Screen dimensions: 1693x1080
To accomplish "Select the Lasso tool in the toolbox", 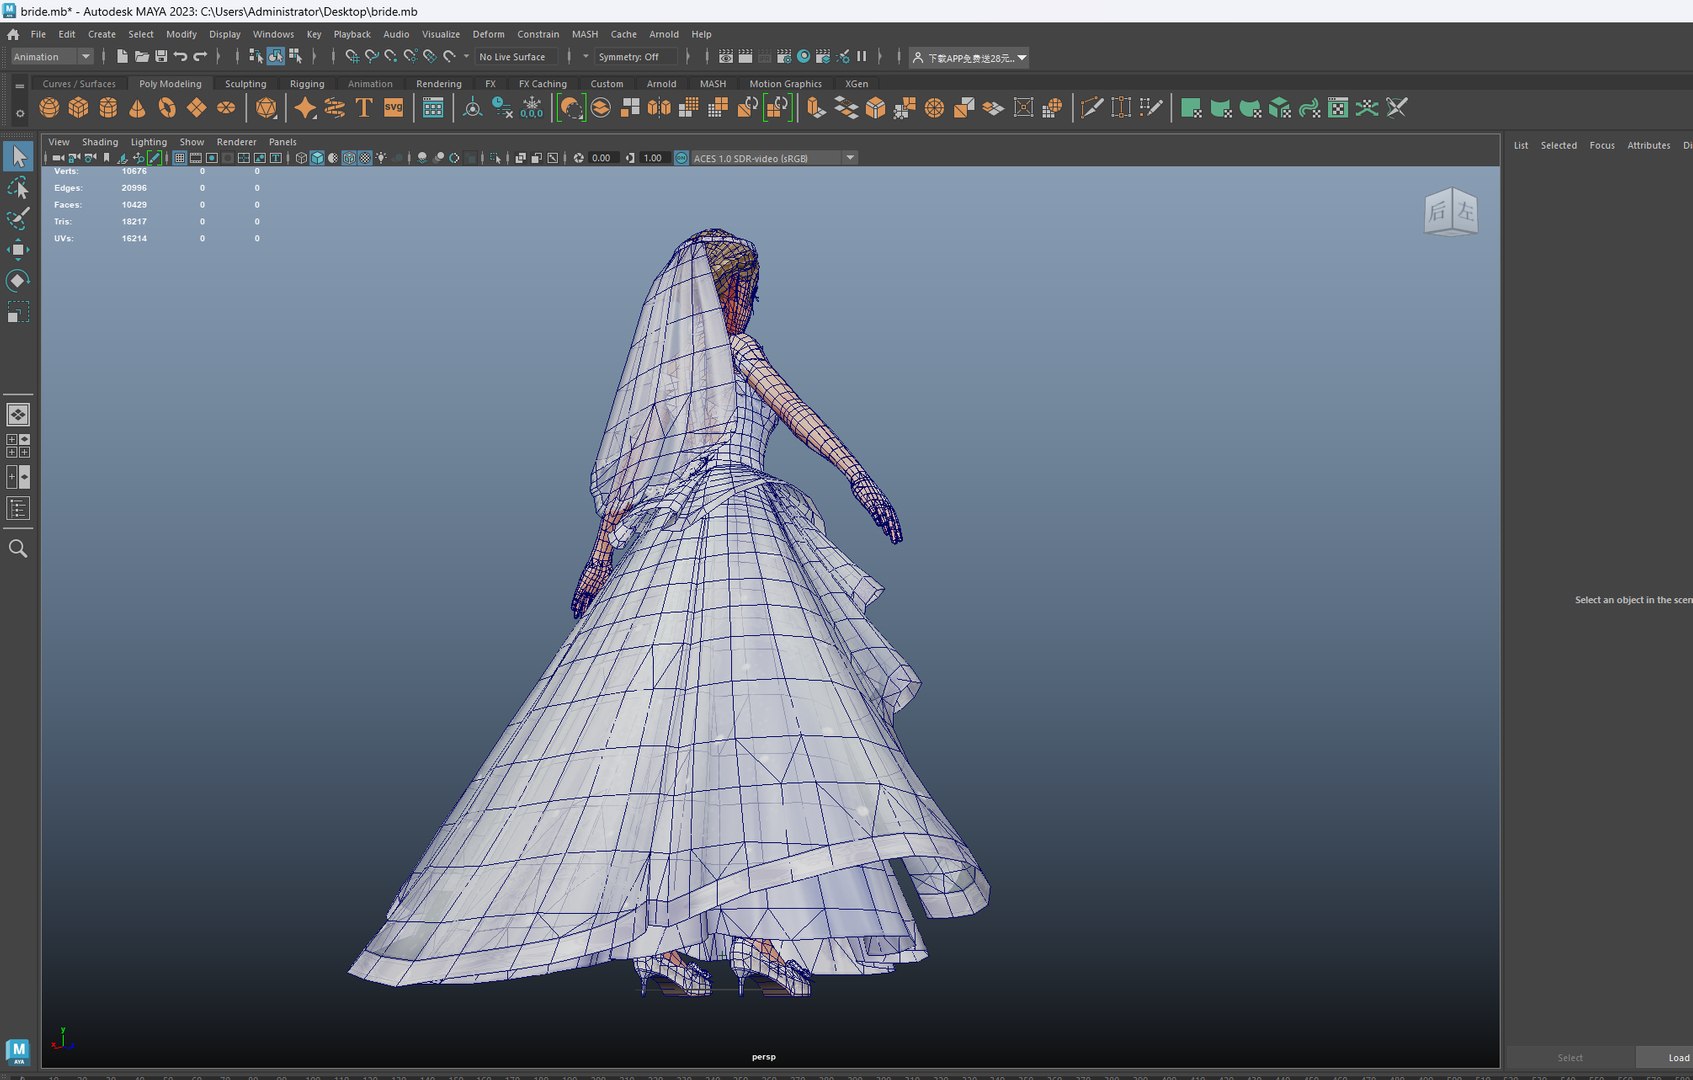I will [18, 187].
